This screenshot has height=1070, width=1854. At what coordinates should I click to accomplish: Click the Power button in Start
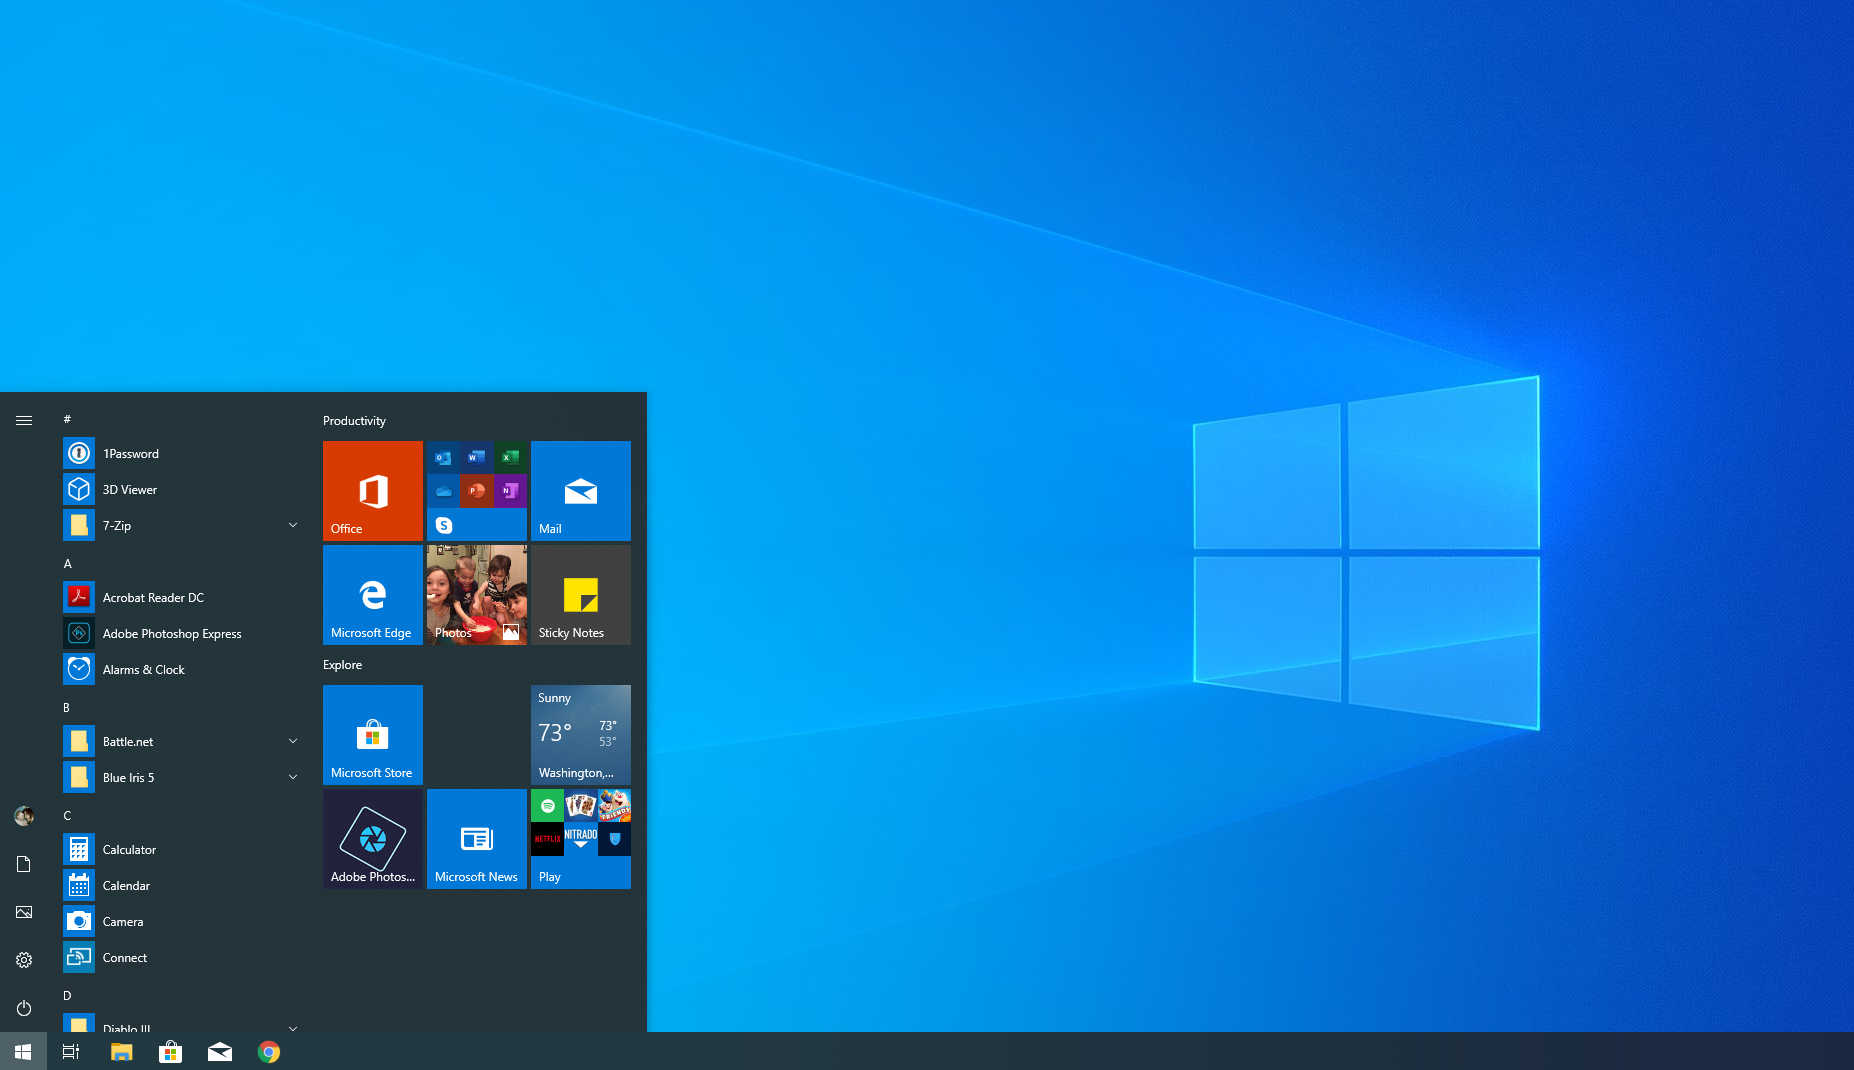click(23, 1008)
